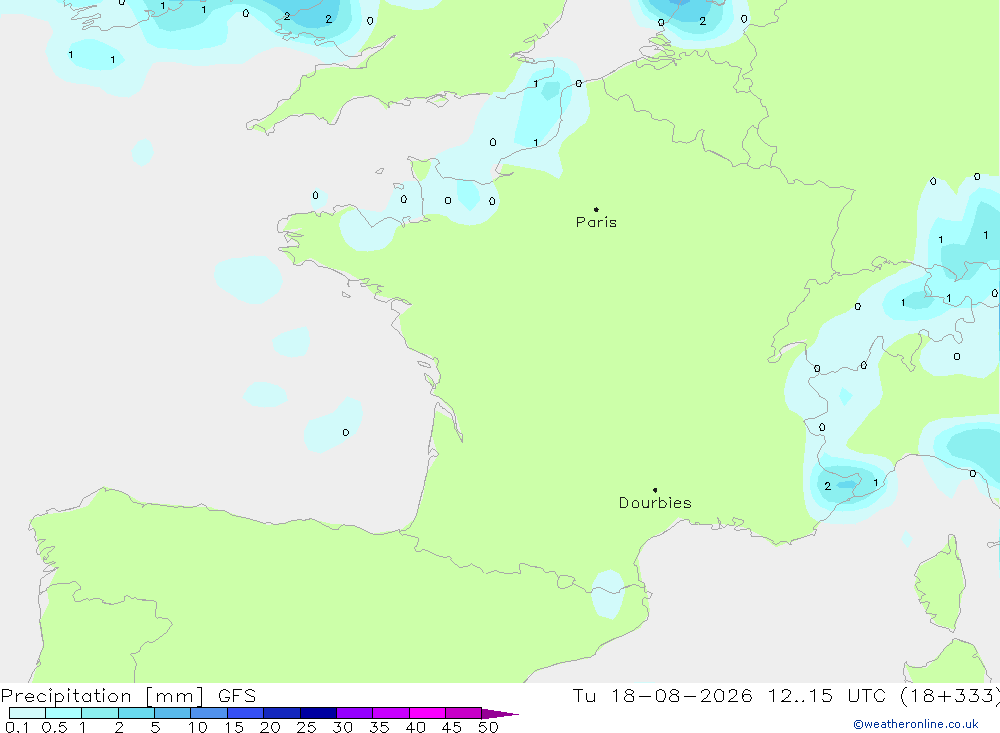Click the legend scale label '35'

(x=379, y=727)
